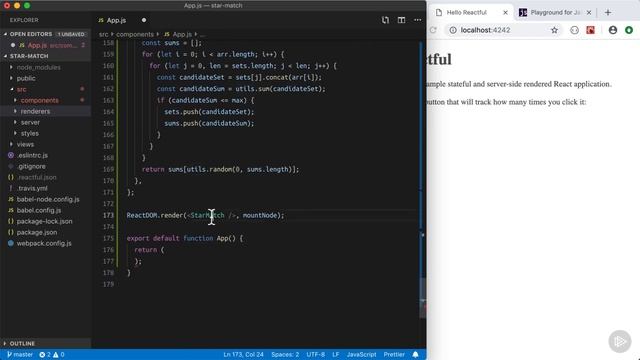Open the Chrome profile avatar icon
640x360 pixels.
point(613,30)
